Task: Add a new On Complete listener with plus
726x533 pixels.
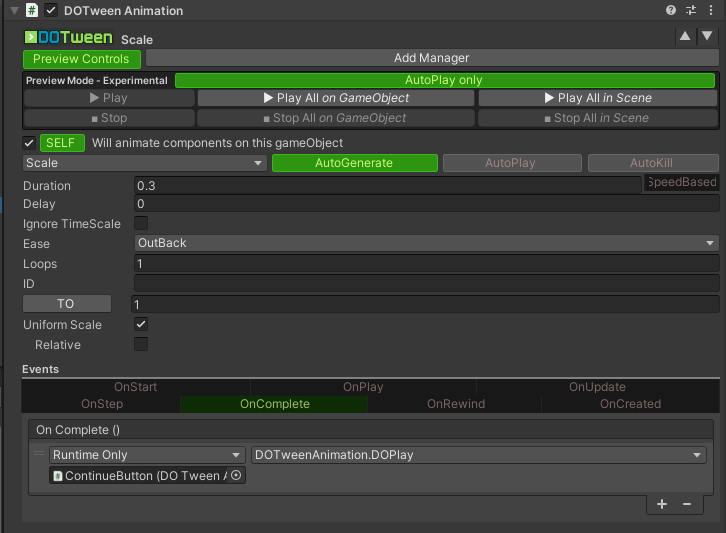Action: pos(662,504)
